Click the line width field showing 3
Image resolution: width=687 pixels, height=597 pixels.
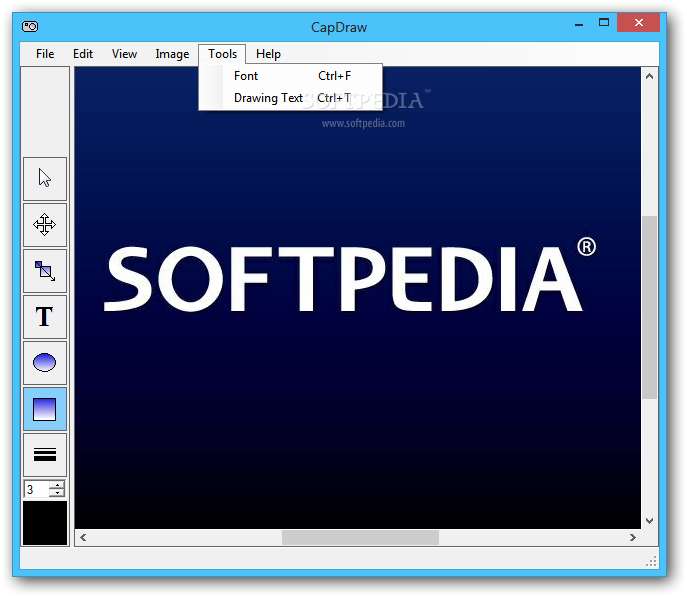37,489
